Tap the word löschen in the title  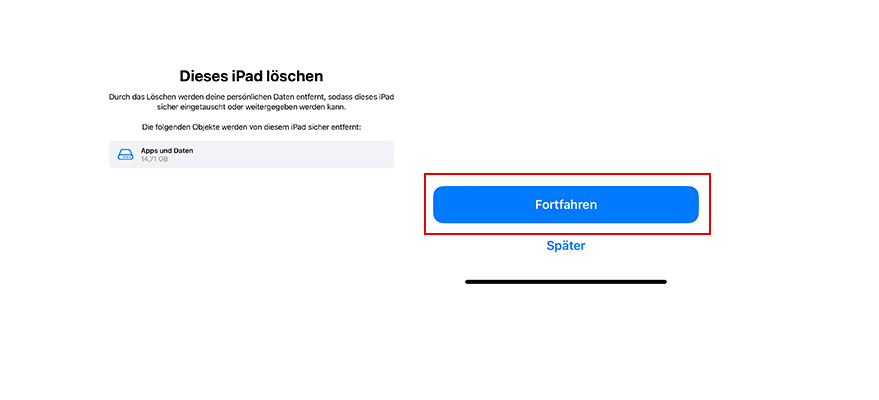point(296,76)
